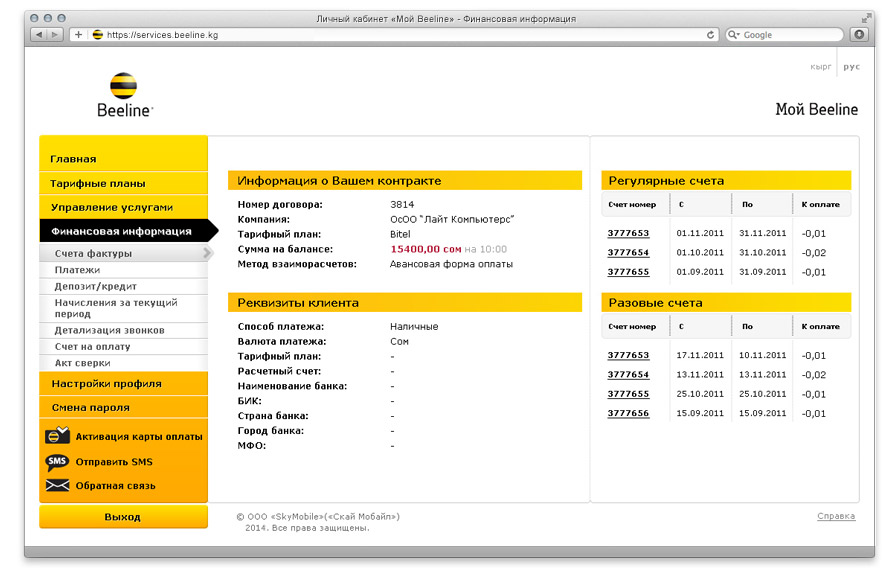Image resolution: width=894 pixels, height=574 pixels.
Task: Click the contract number value 3814
Action: [402, 204]
